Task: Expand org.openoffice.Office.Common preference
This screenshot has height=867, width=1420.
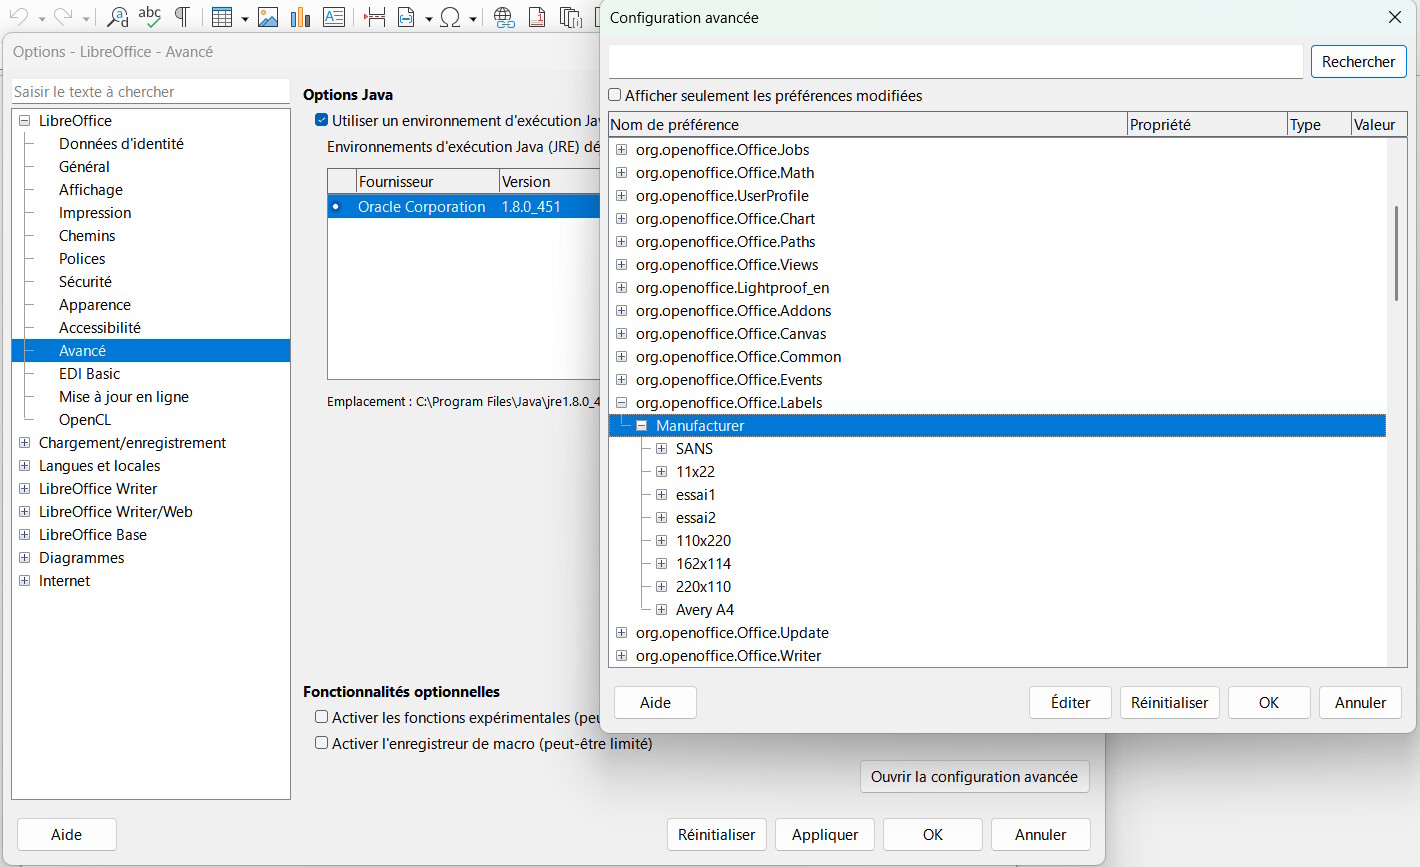Action: [621, 356]
